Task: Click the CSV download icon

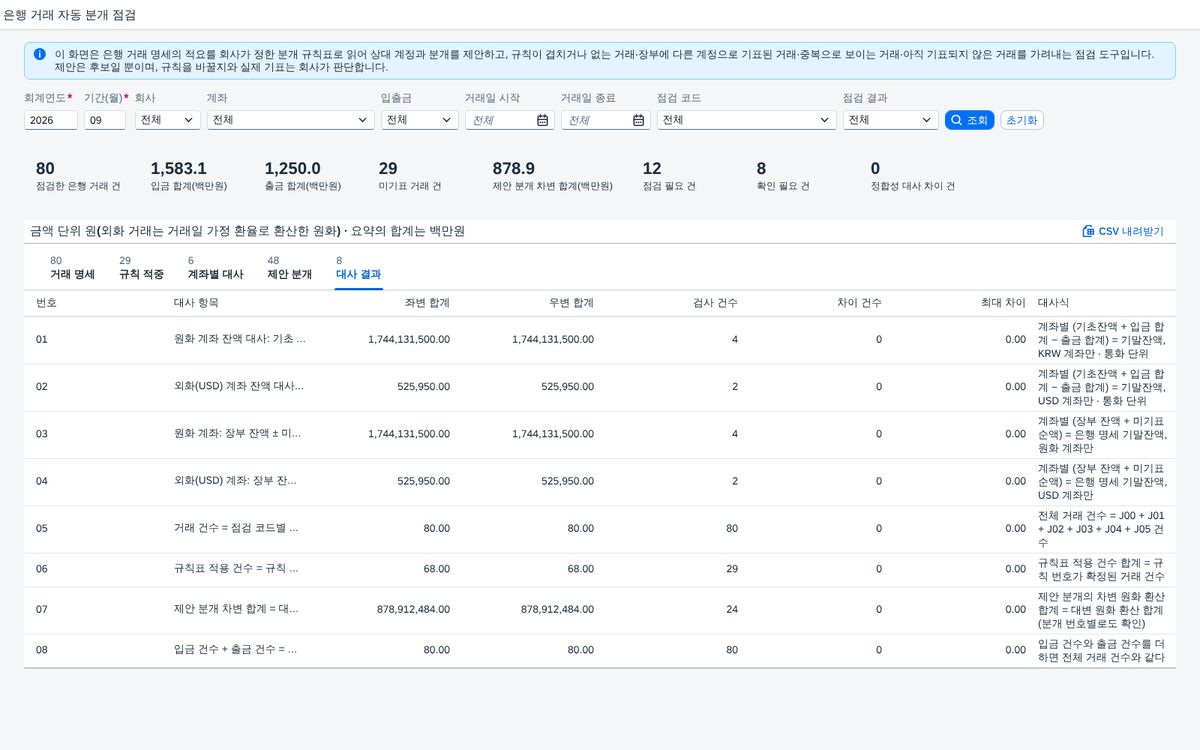Action: point(1088,231)
